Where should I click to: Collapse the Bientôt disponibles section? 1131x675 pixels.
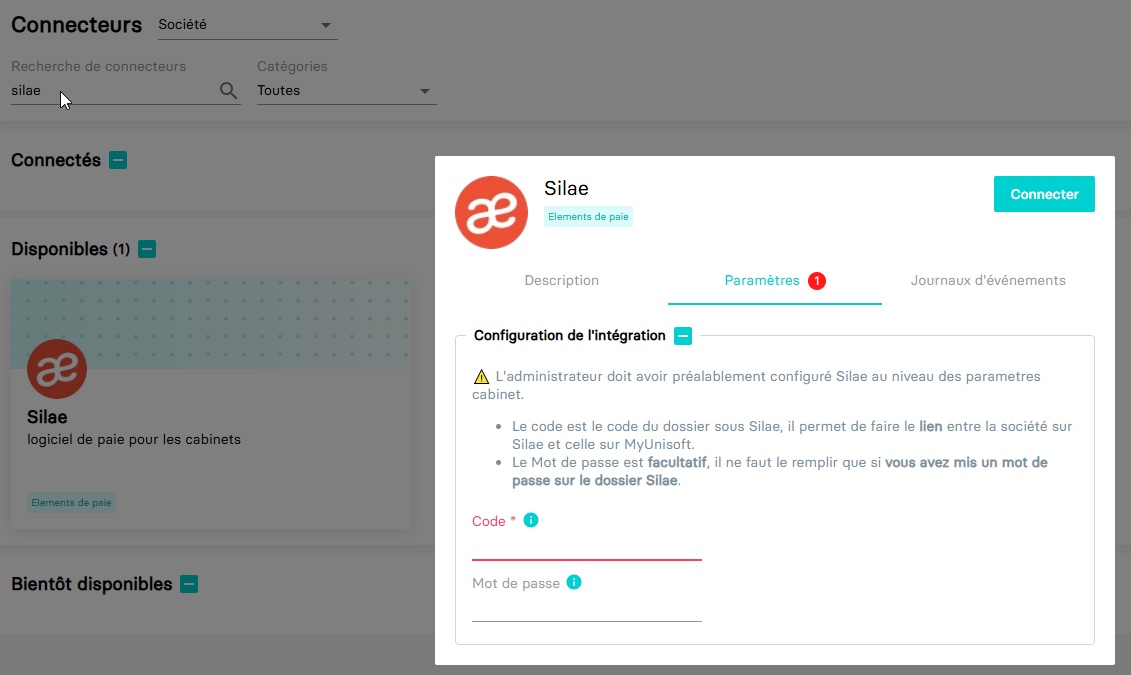[x=189, y=584]
